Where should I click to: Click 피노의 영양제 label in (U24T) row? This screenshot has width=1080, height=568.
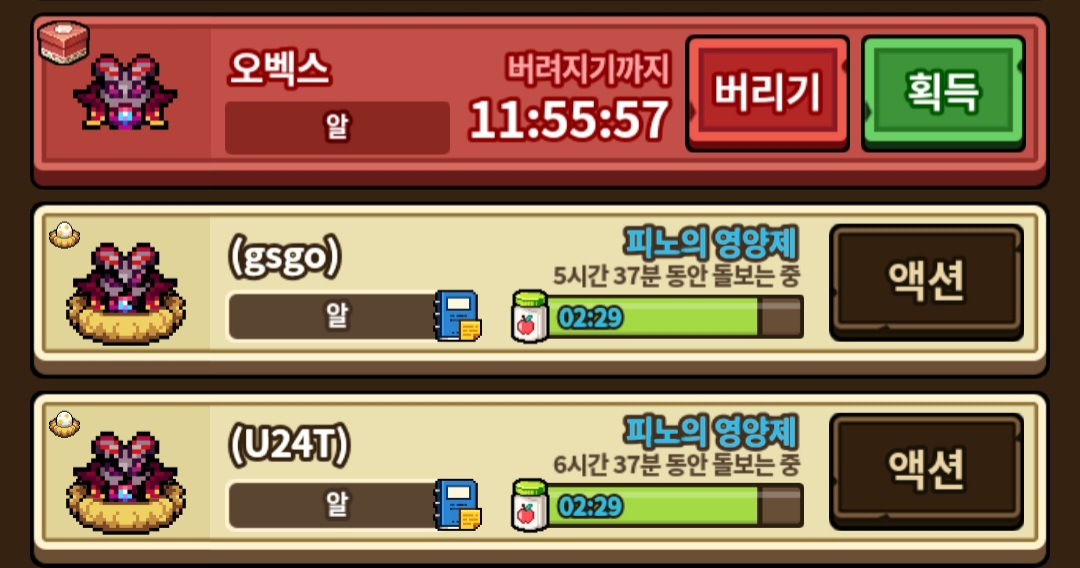711,432
